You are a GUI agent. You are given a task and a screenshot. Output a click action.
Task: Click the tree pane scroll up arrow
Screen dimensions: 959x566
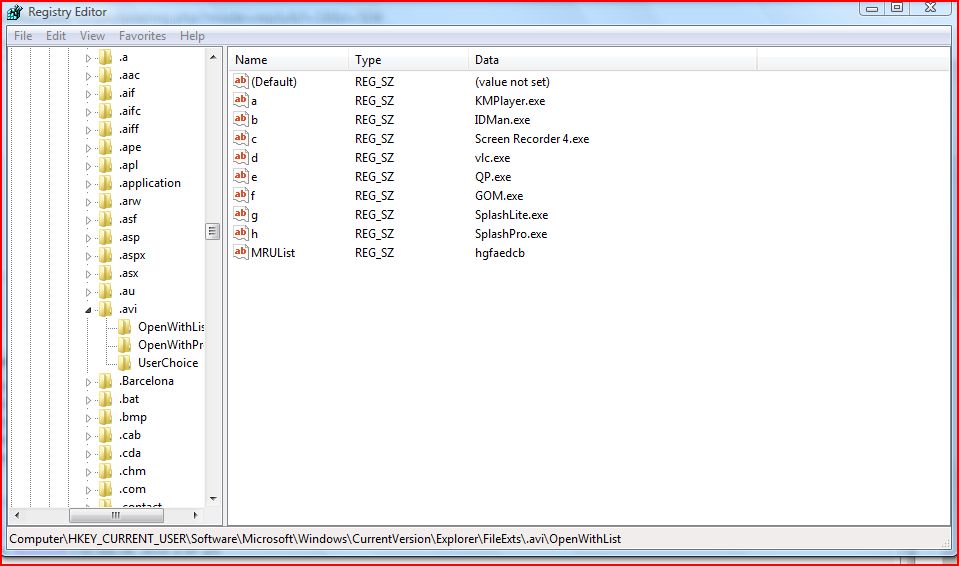pyautogui.click(x=213, y=57)
